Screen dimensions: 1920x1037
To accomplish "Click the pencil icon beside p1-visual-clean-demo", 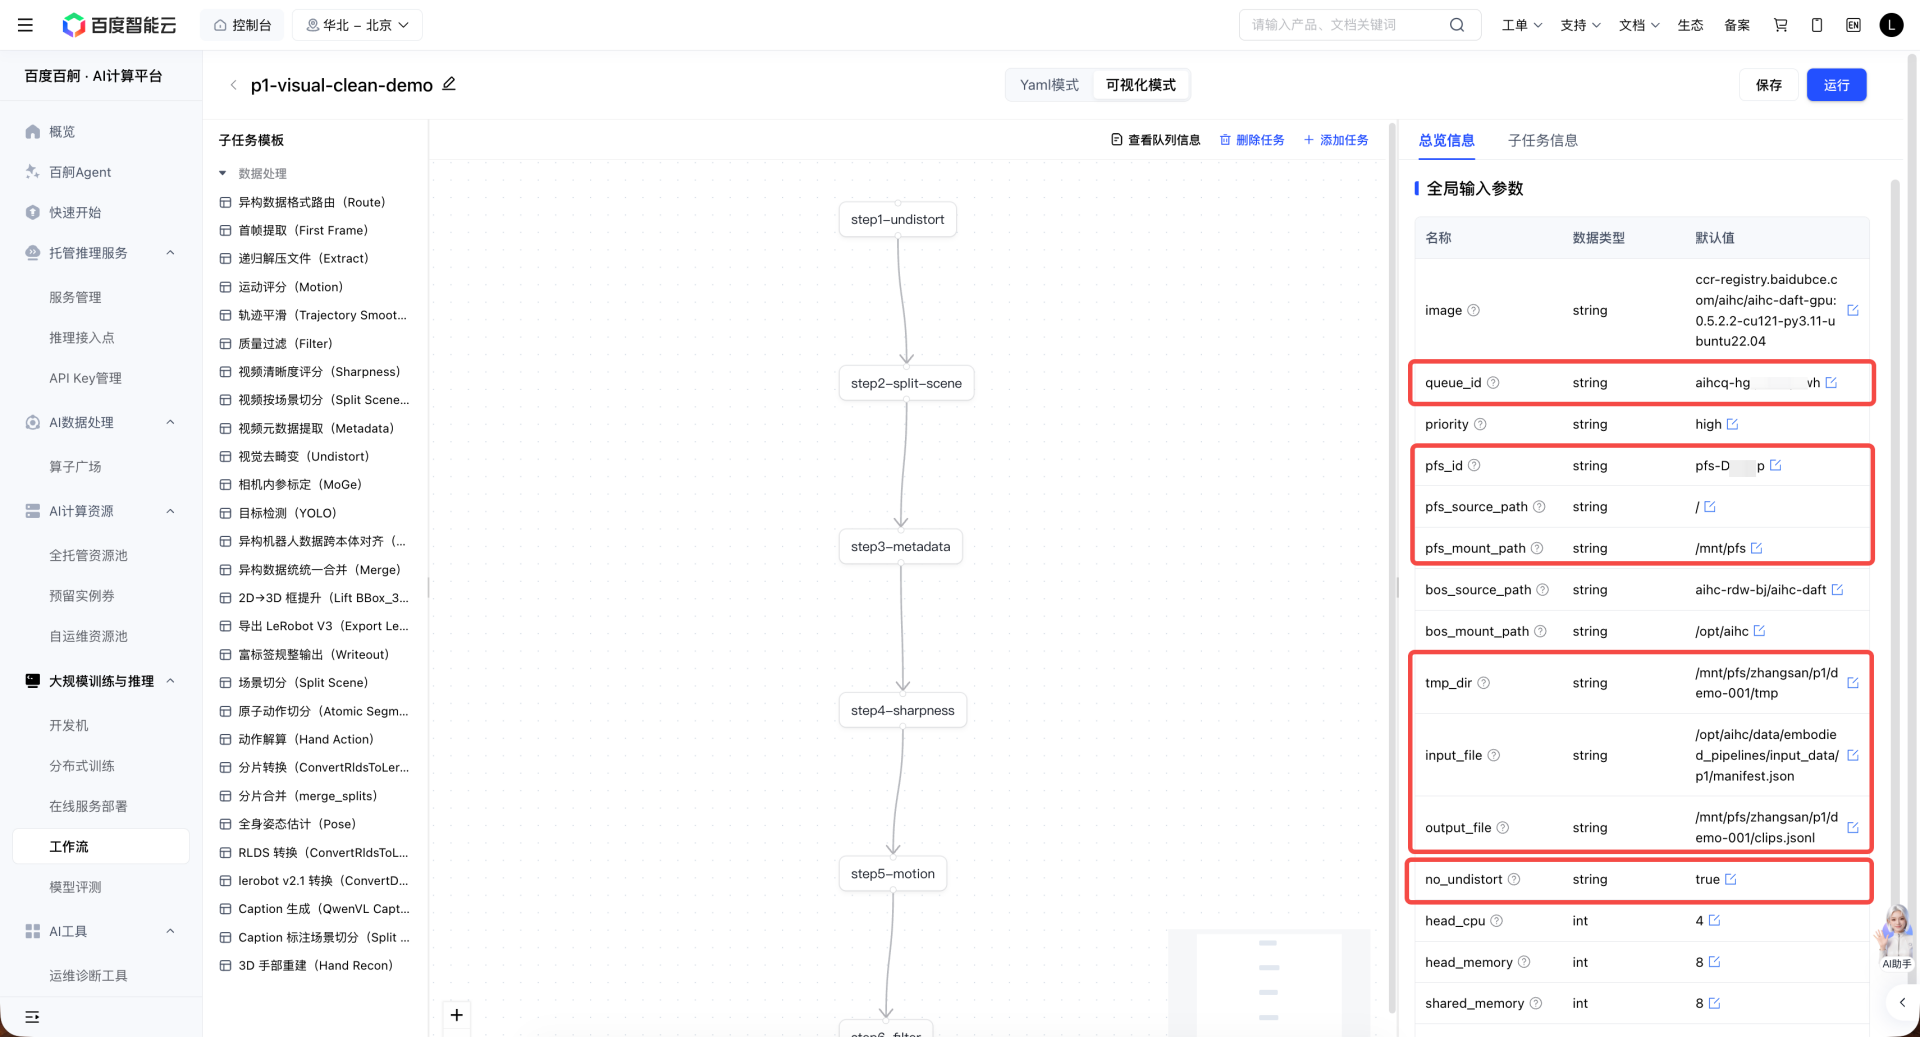I will tap(449, 84).
